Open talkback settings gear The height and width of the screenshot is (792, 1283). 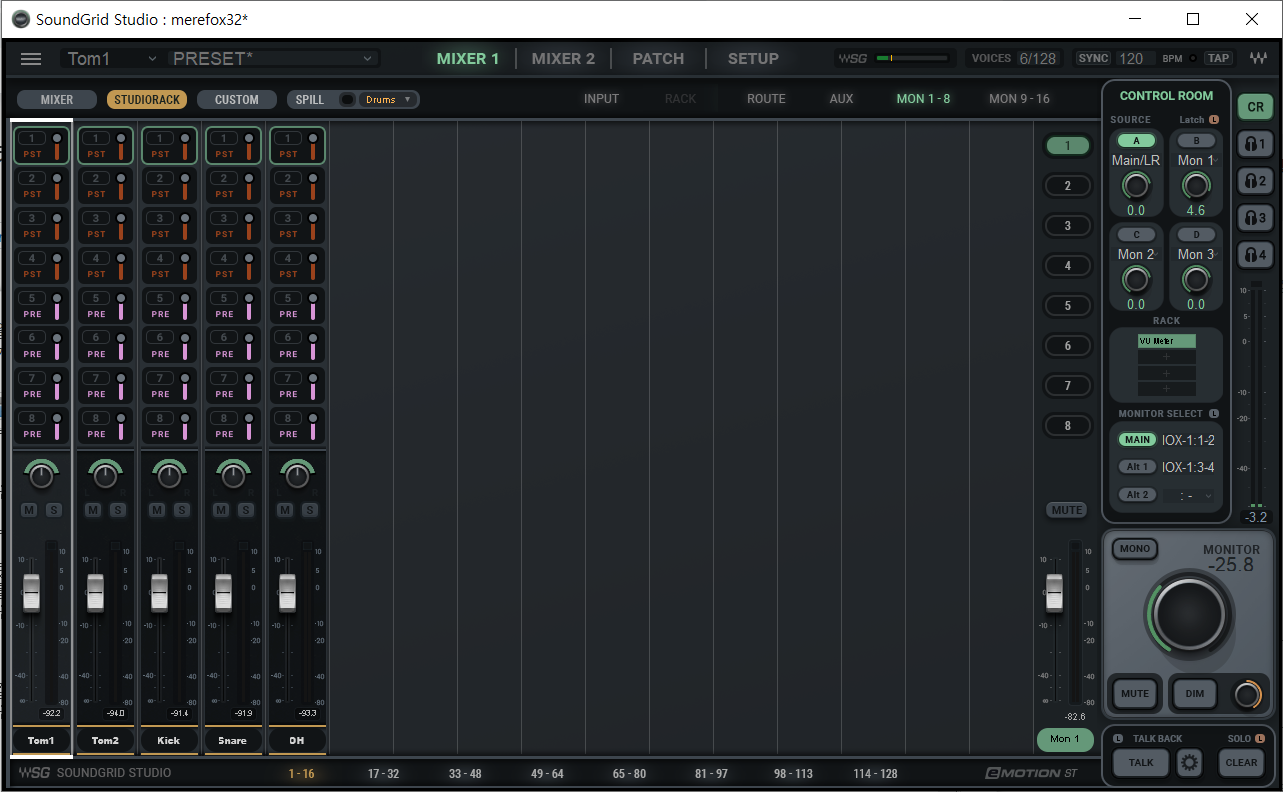pyautogui.click(x=1189, y=763)
